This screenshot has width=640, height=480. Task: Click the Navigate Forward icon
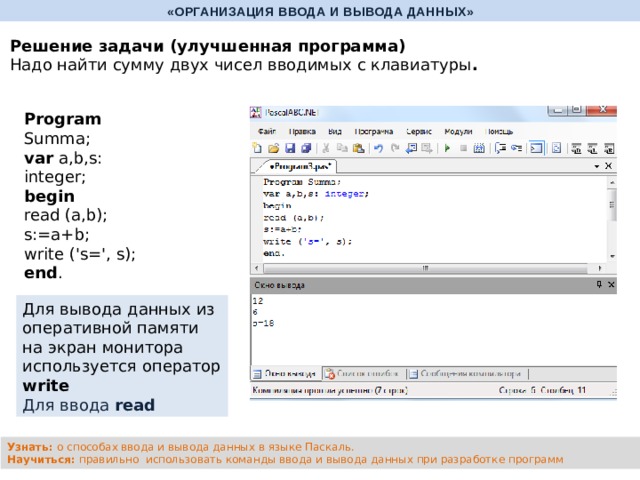click(x=427, y=148)
